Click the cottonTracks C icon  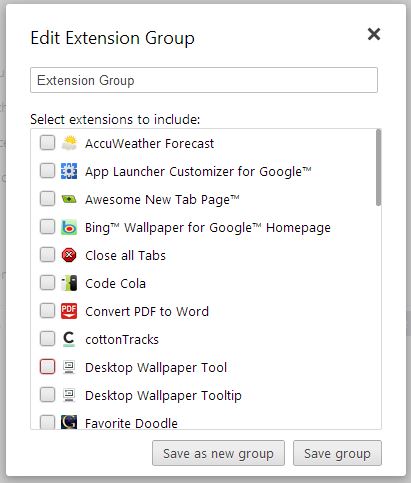click(x=69, y=339)
